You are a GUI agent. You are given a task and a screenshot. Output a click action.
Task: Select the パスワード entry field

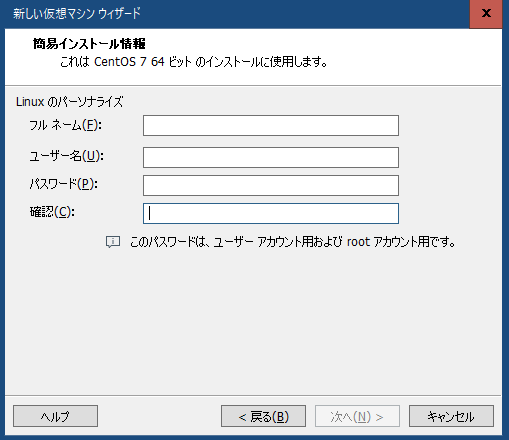tap(271, 185)
